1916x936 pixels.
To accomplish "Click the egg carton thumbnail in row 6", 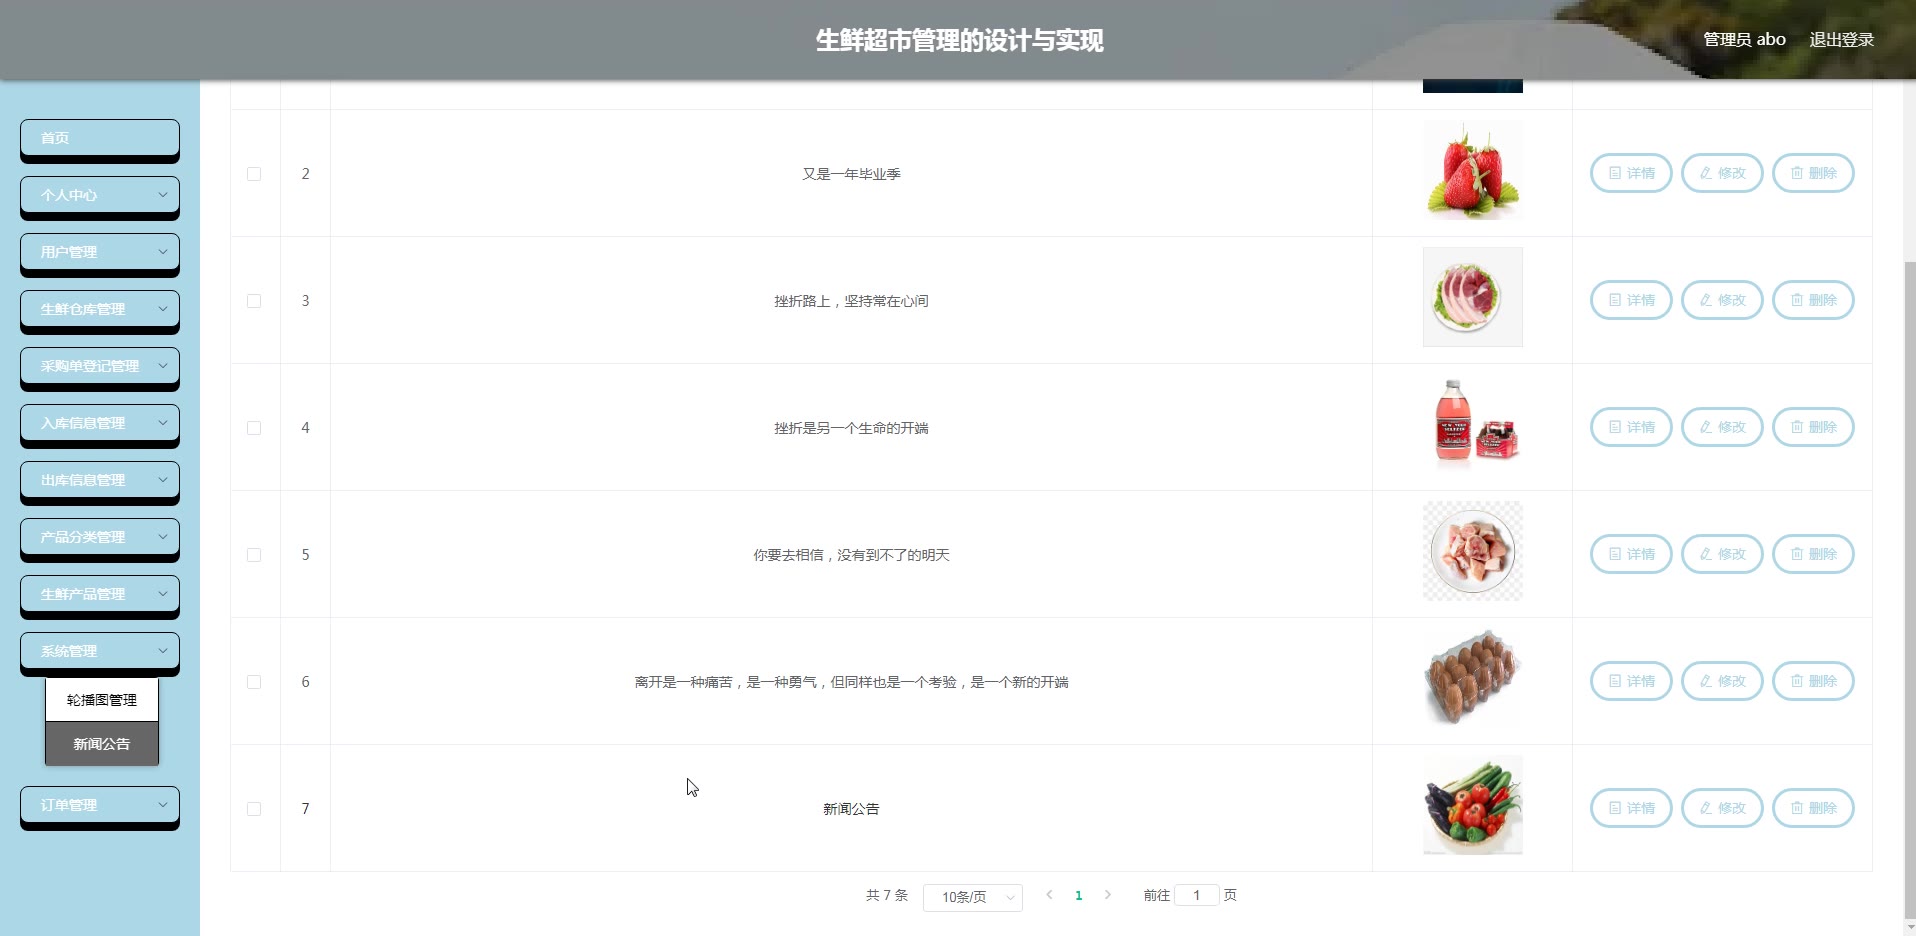I will point(1473,678).
